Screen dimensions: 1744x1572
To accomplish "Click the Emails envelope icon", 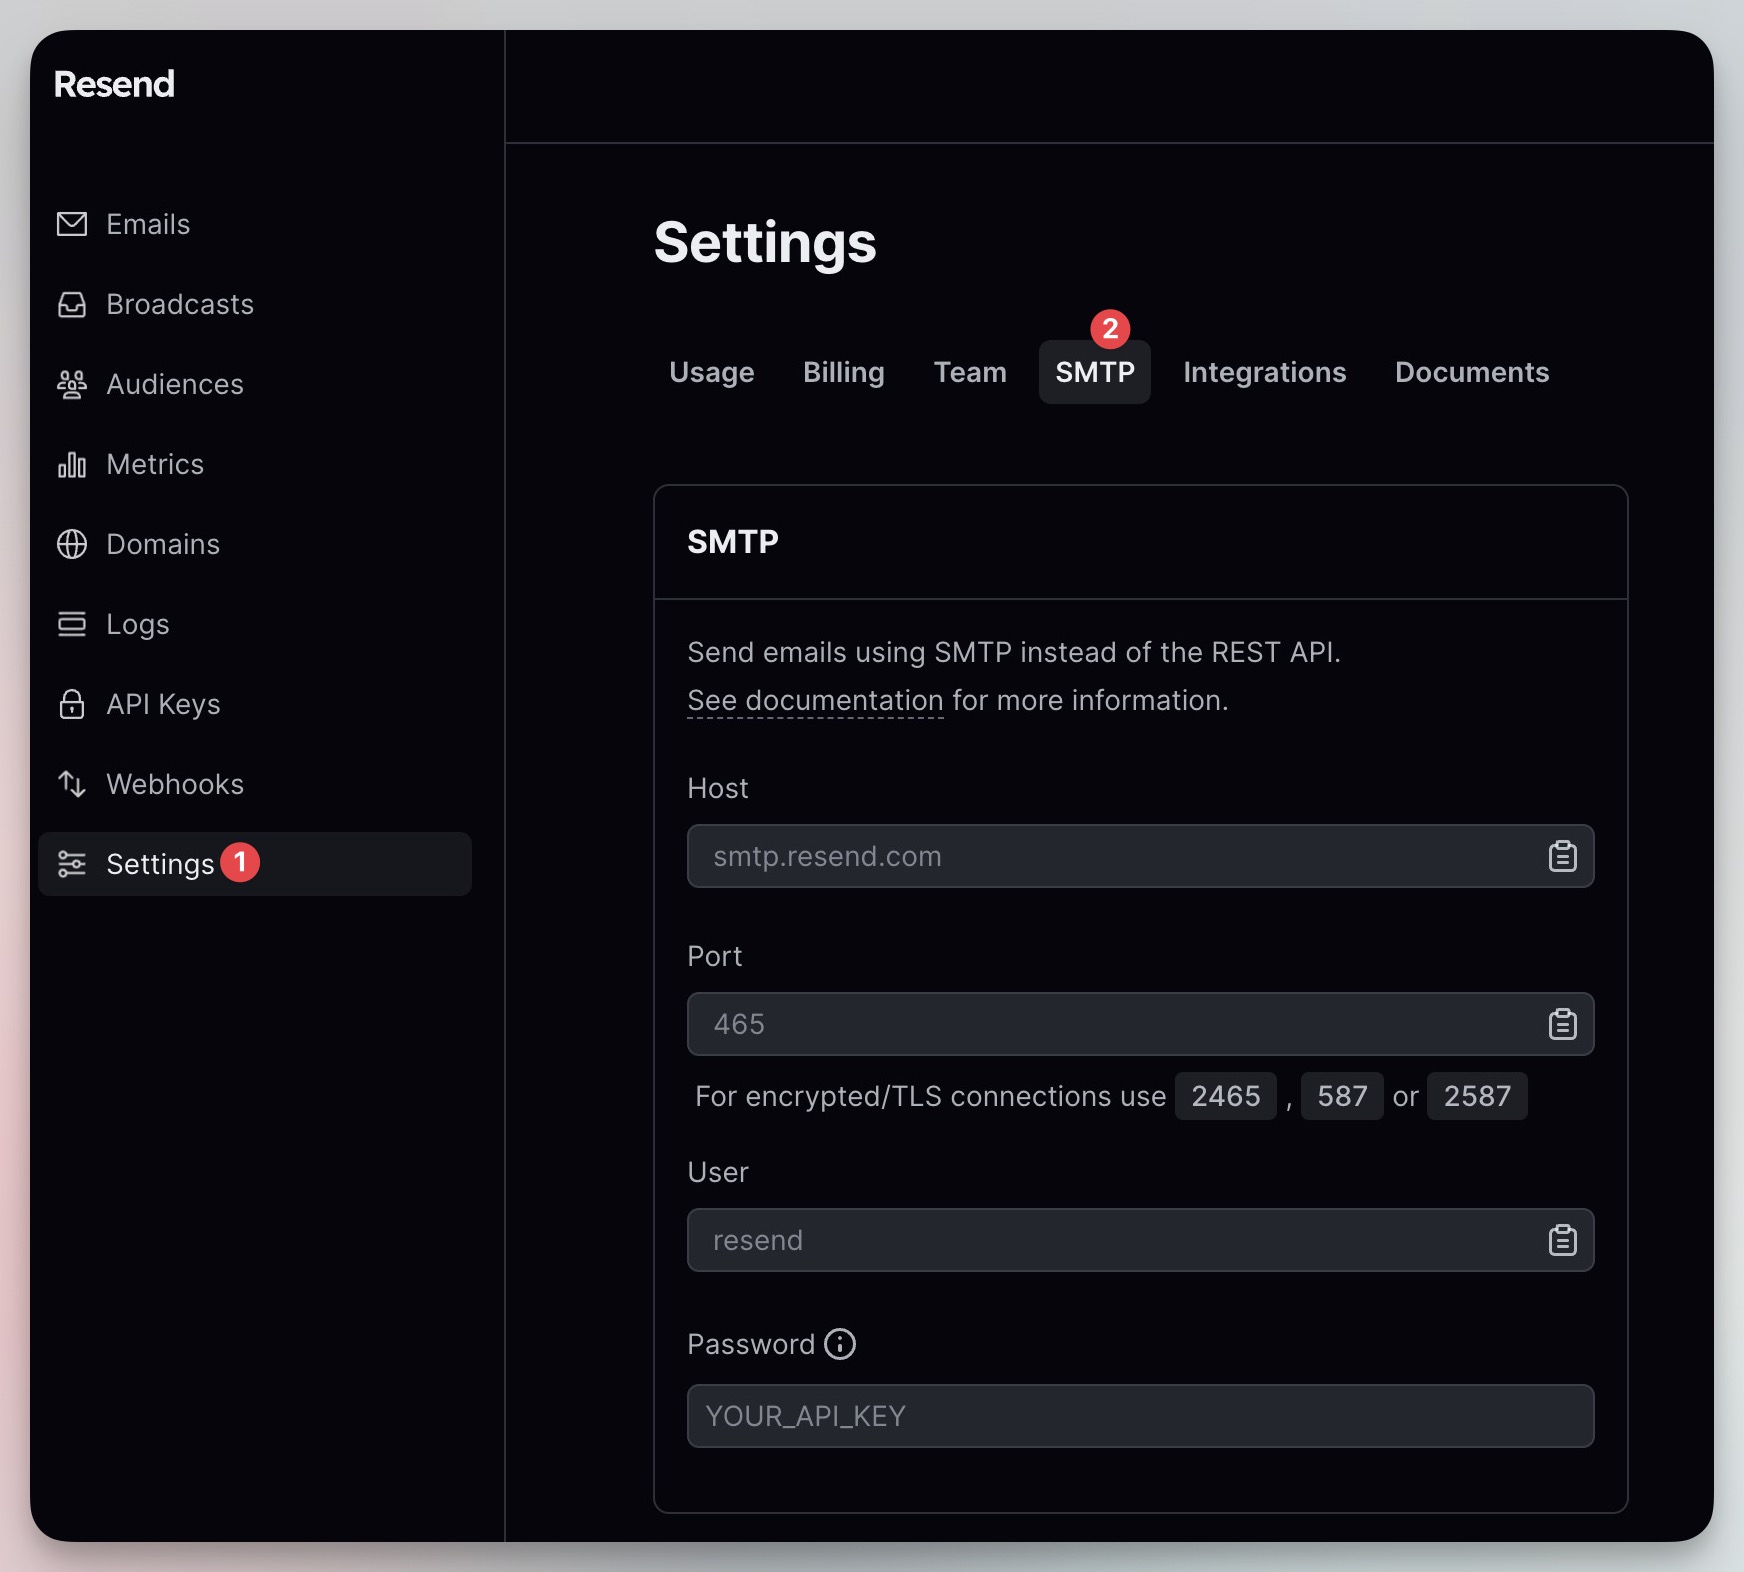I will pyautogui.click(x=72, y=224).
